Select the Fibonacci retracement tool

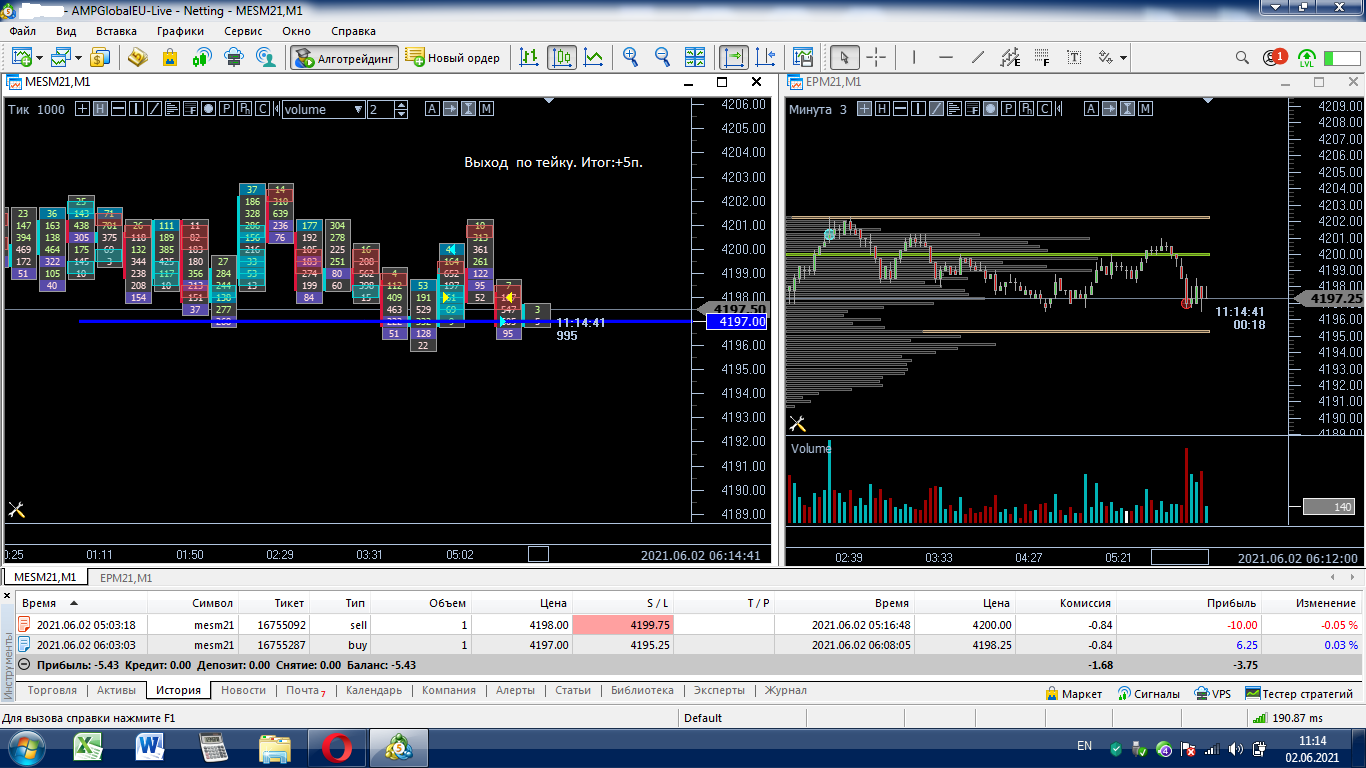coord(1042,57)
